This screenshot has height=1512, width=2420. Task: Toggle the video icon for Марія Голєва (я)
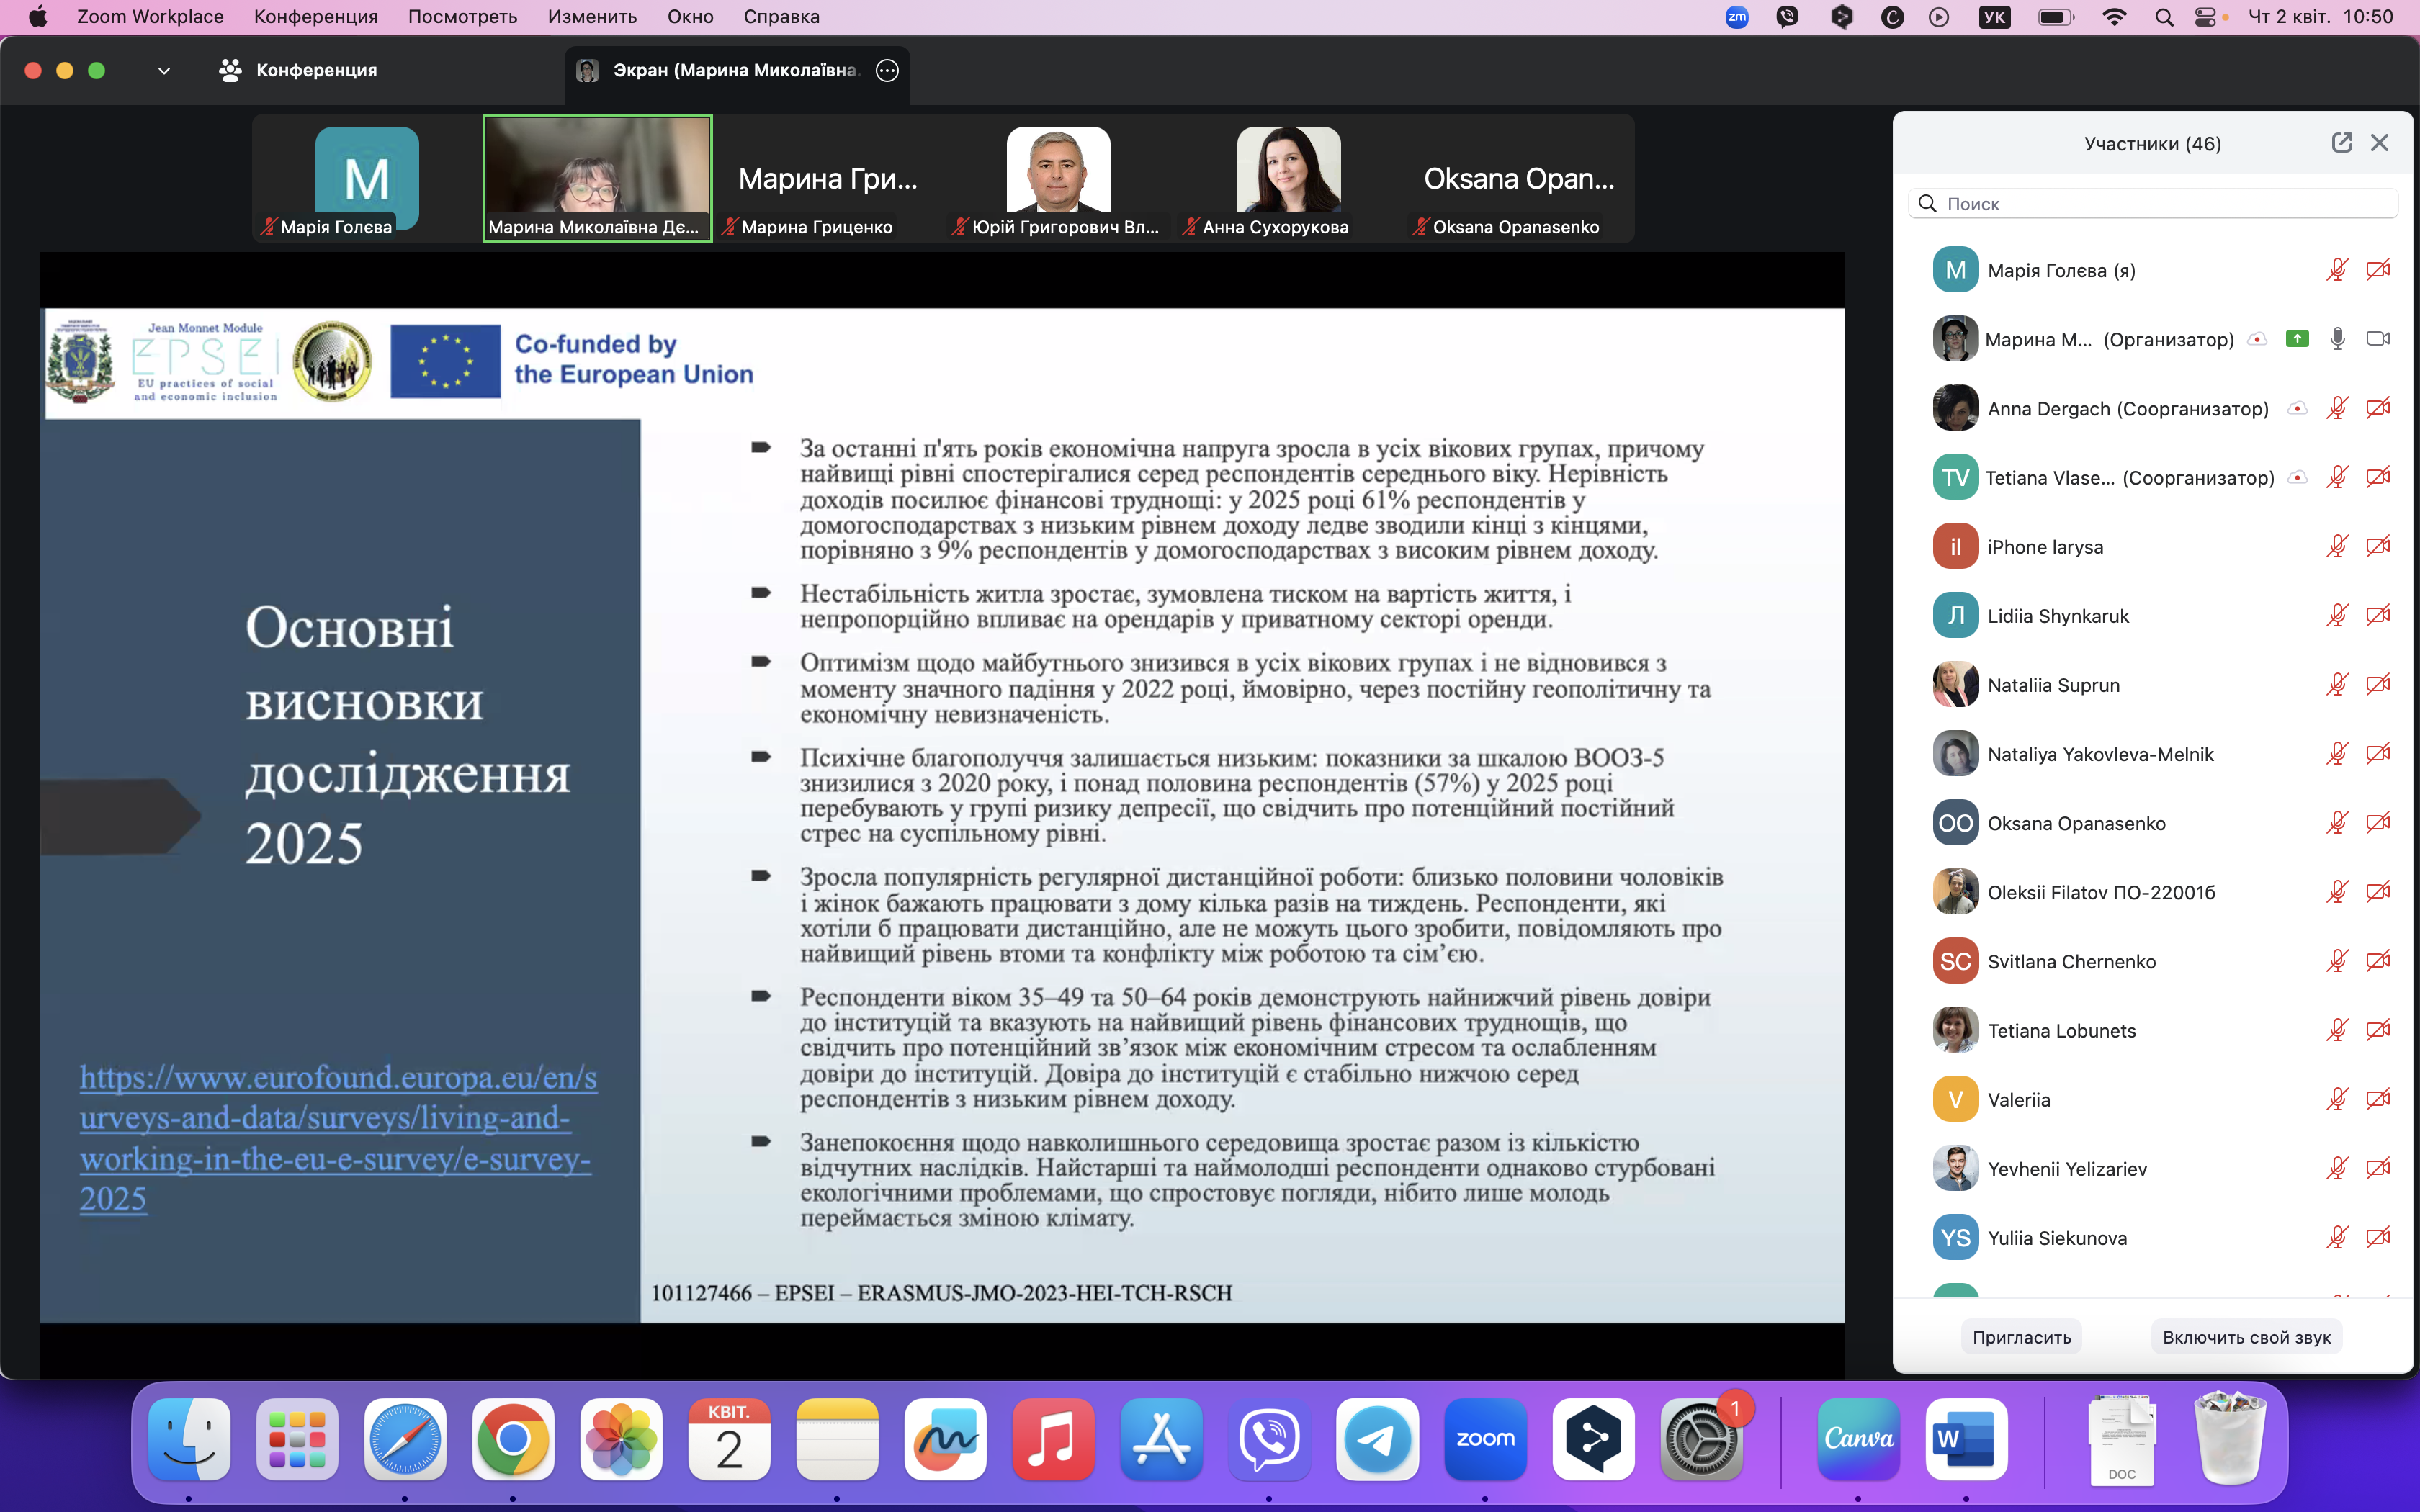(x=2378, y=270)
